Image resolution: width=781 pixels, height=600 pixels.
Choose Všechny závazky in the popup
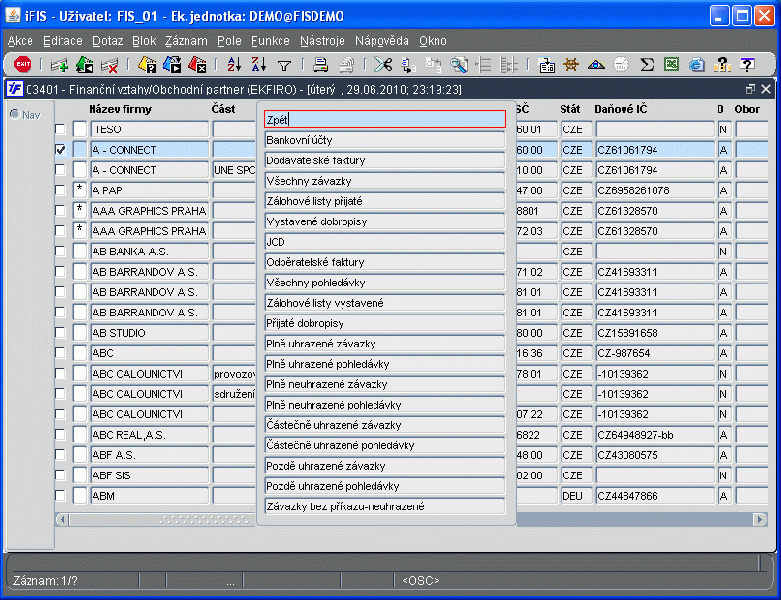click(385, 181)
